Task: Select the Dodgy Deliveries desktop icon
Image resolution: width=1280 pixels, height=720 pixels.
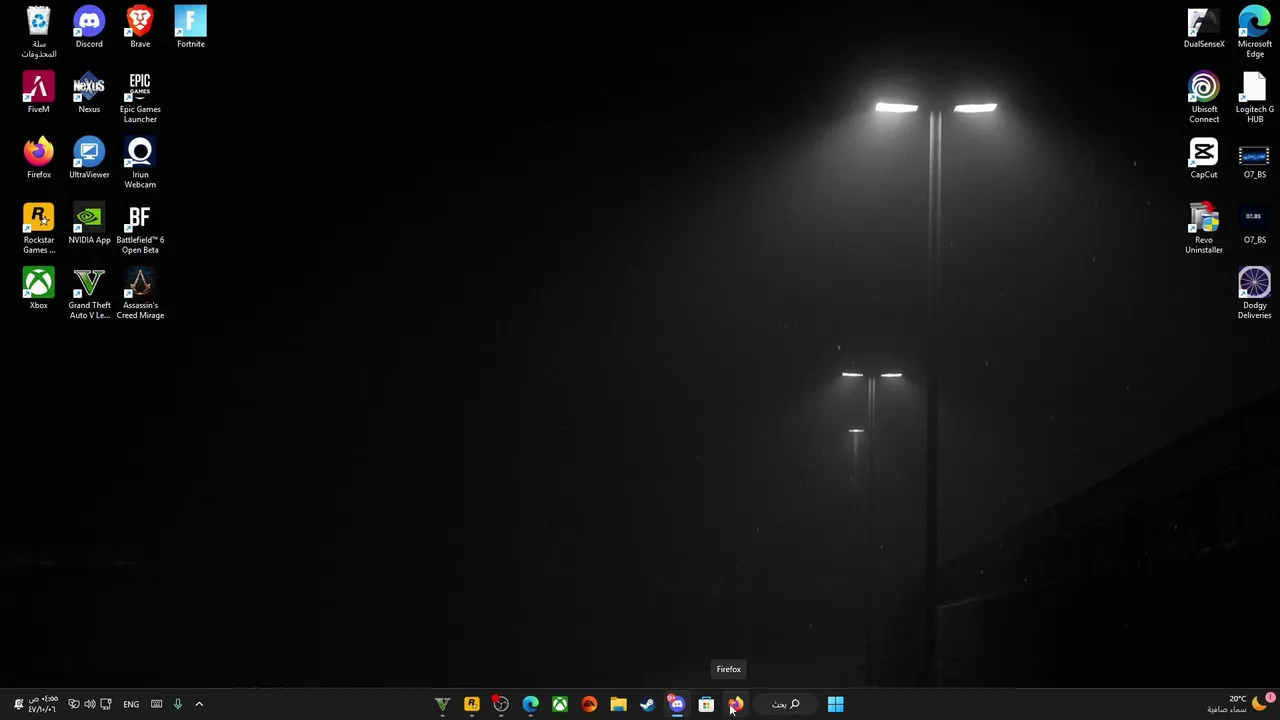Action: (1255, 294)
